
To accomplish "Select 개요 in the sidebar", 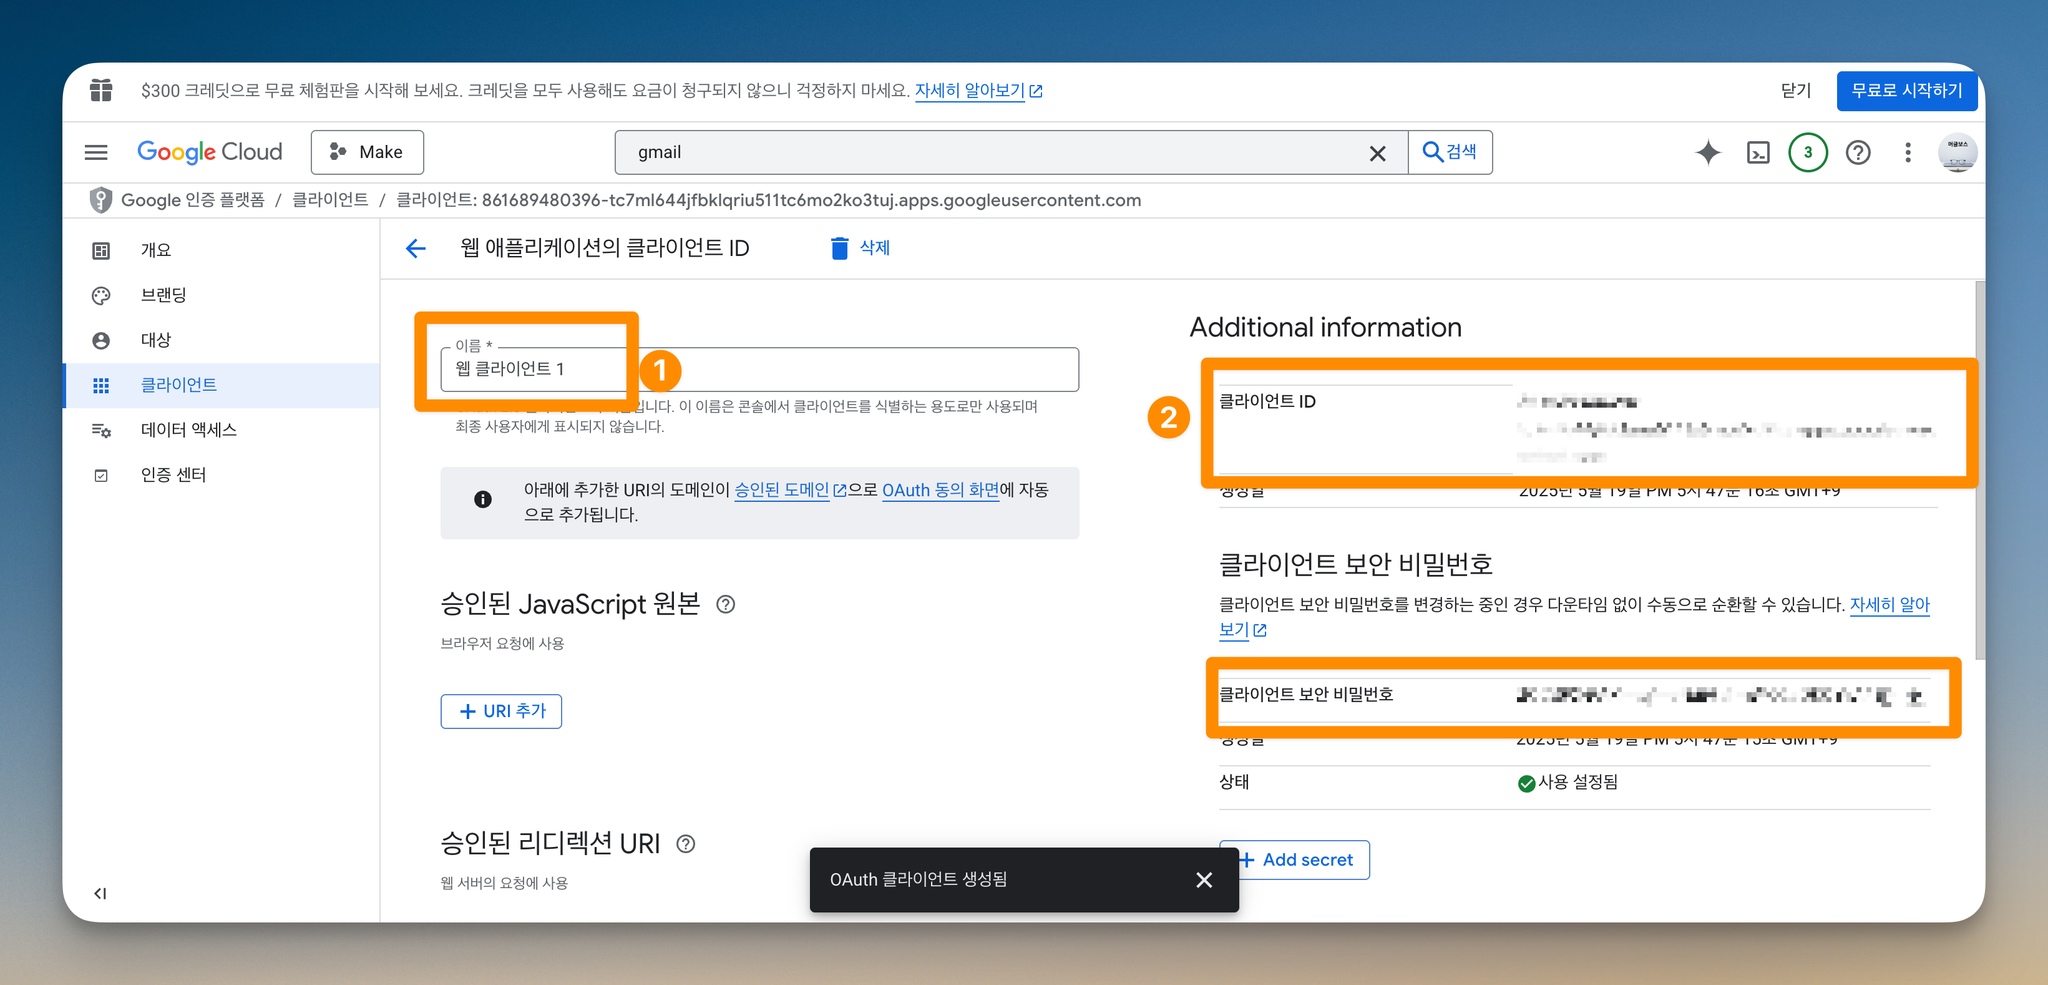I will click(221, 250).
